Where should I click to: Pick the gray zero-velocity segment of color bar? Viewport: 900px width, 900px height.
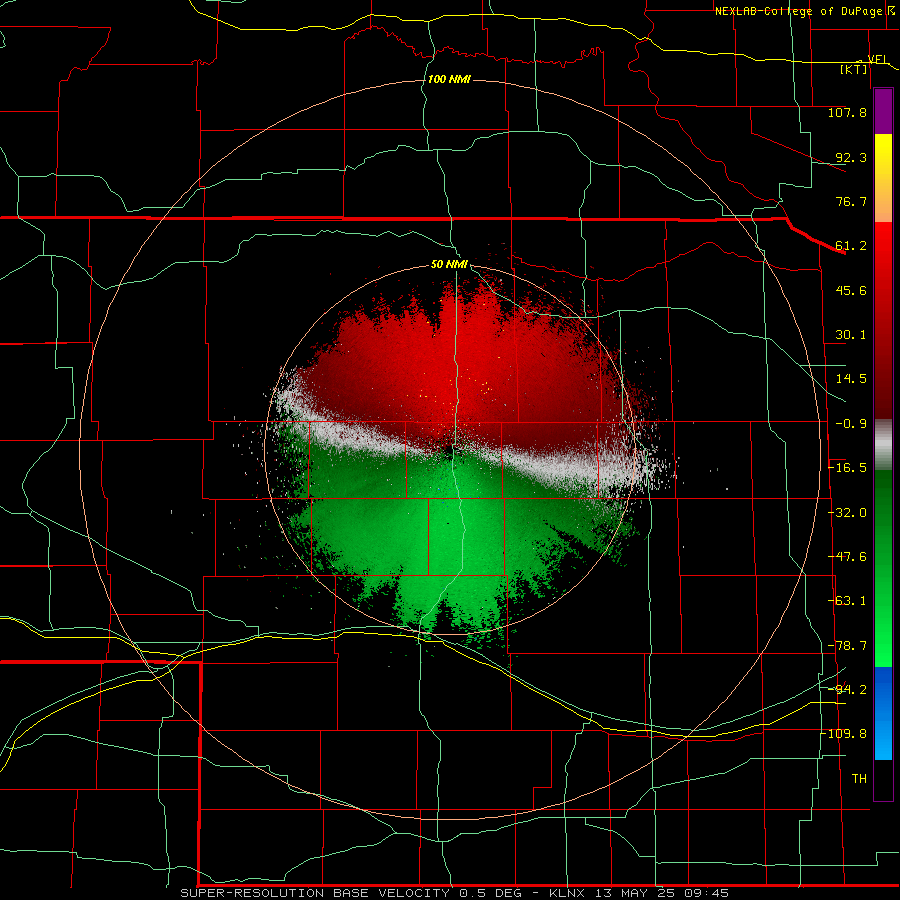(x=883, y=445)
